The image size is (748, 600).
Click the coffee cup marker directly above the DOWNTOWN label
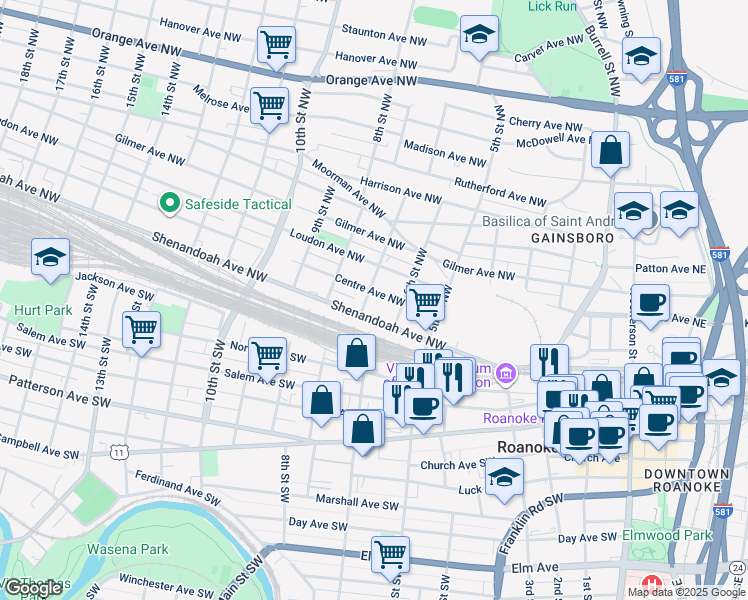(658, 425)
